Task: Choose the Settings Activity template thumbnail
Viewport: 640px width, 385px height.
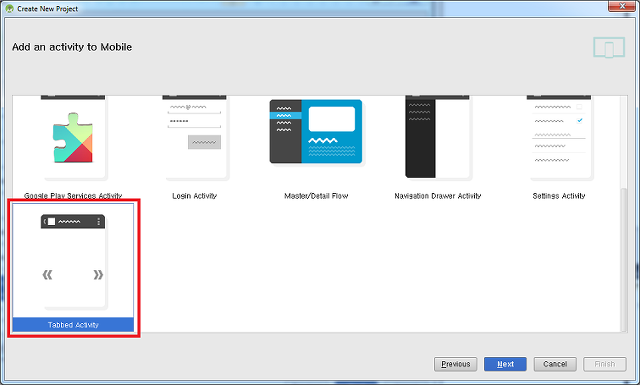Action: coord(559,138)
